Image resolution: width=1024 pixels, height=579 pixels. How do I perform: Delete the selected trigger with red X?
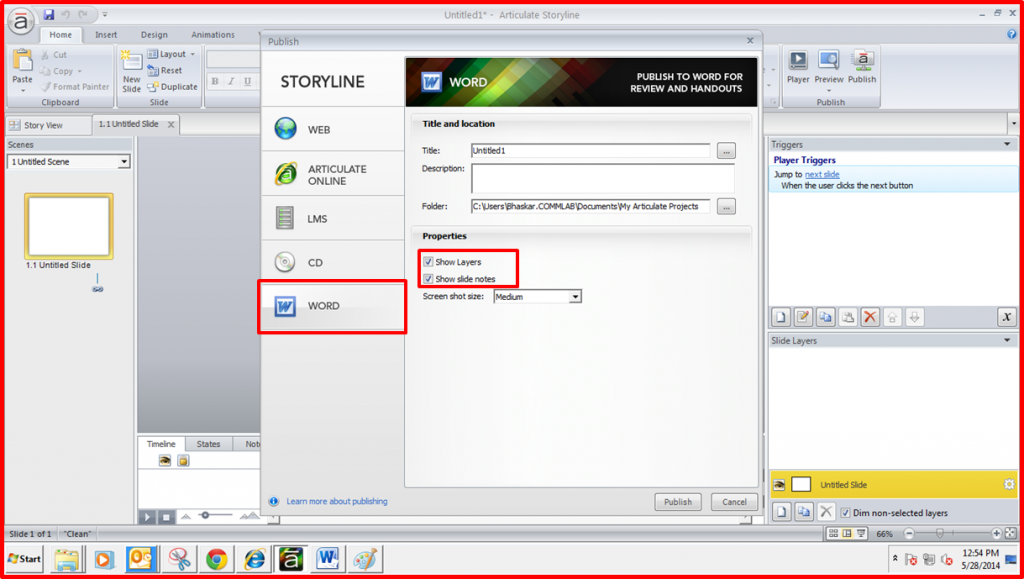pyautogui.click(x=870, y=317)
